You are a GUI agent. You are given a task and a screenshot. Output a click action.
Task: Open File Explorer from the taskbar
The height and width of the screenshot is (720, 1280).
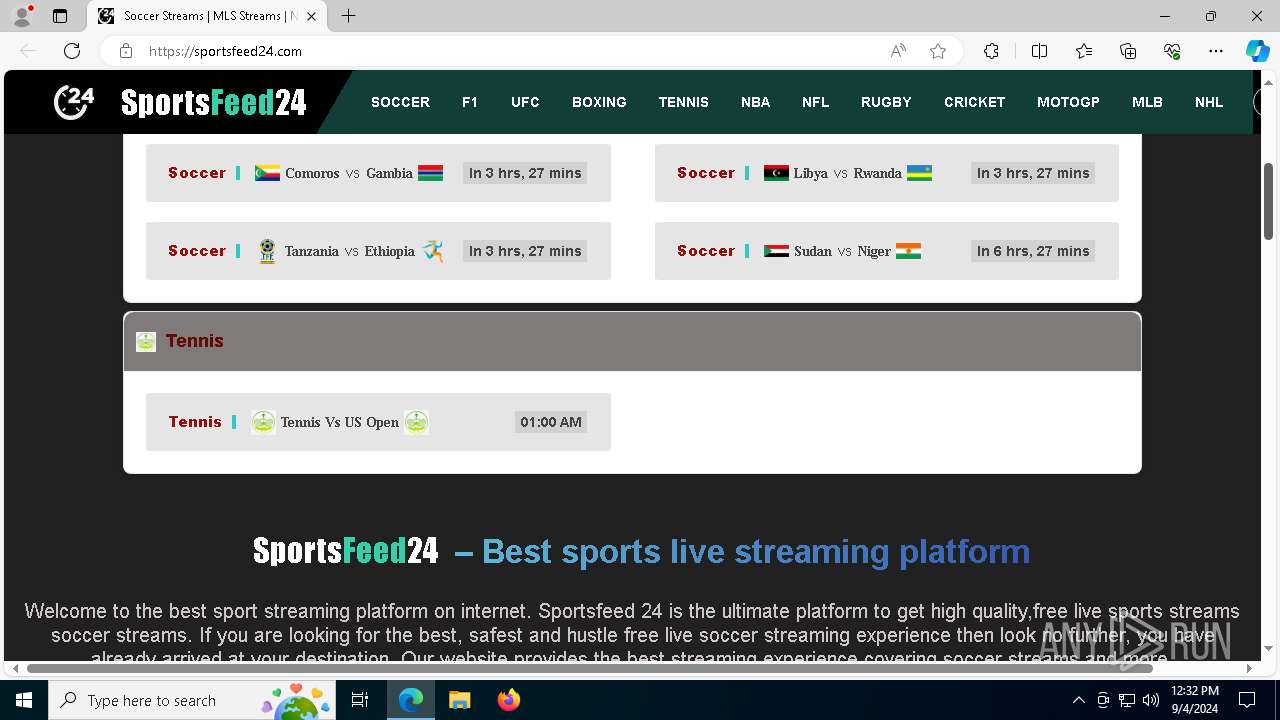(459, 700)
